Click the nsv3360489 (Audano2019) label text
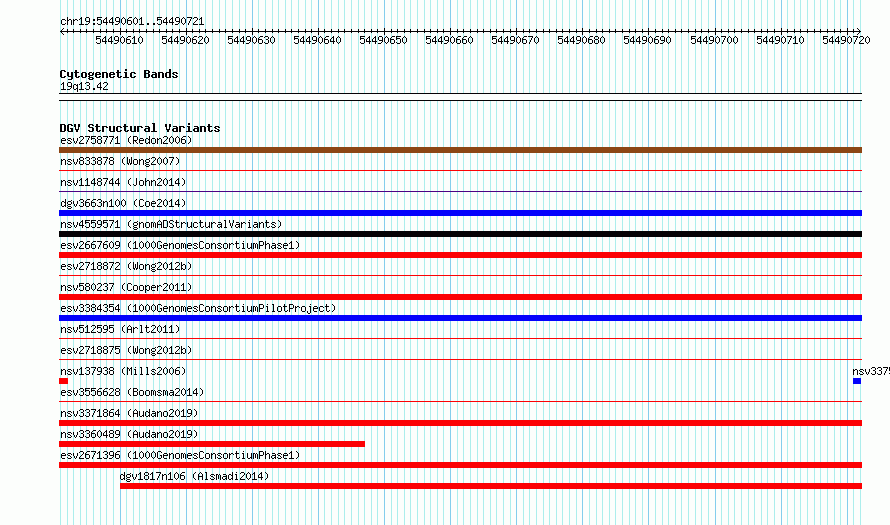890x525 pixels. click(129, 434)
